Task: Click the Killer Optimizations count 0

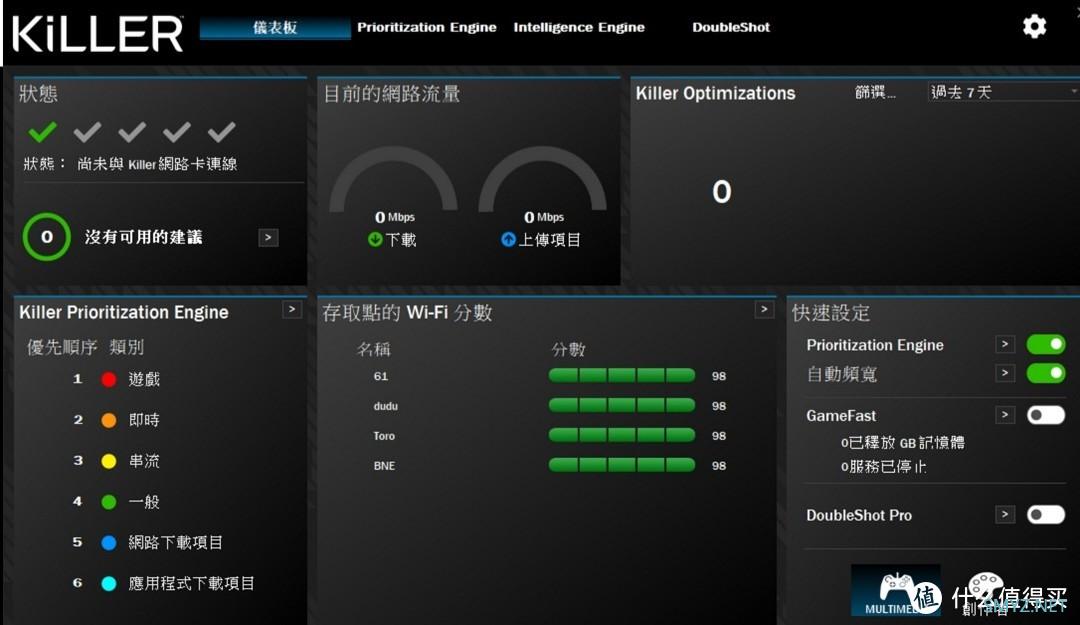Action: [721, 192]
